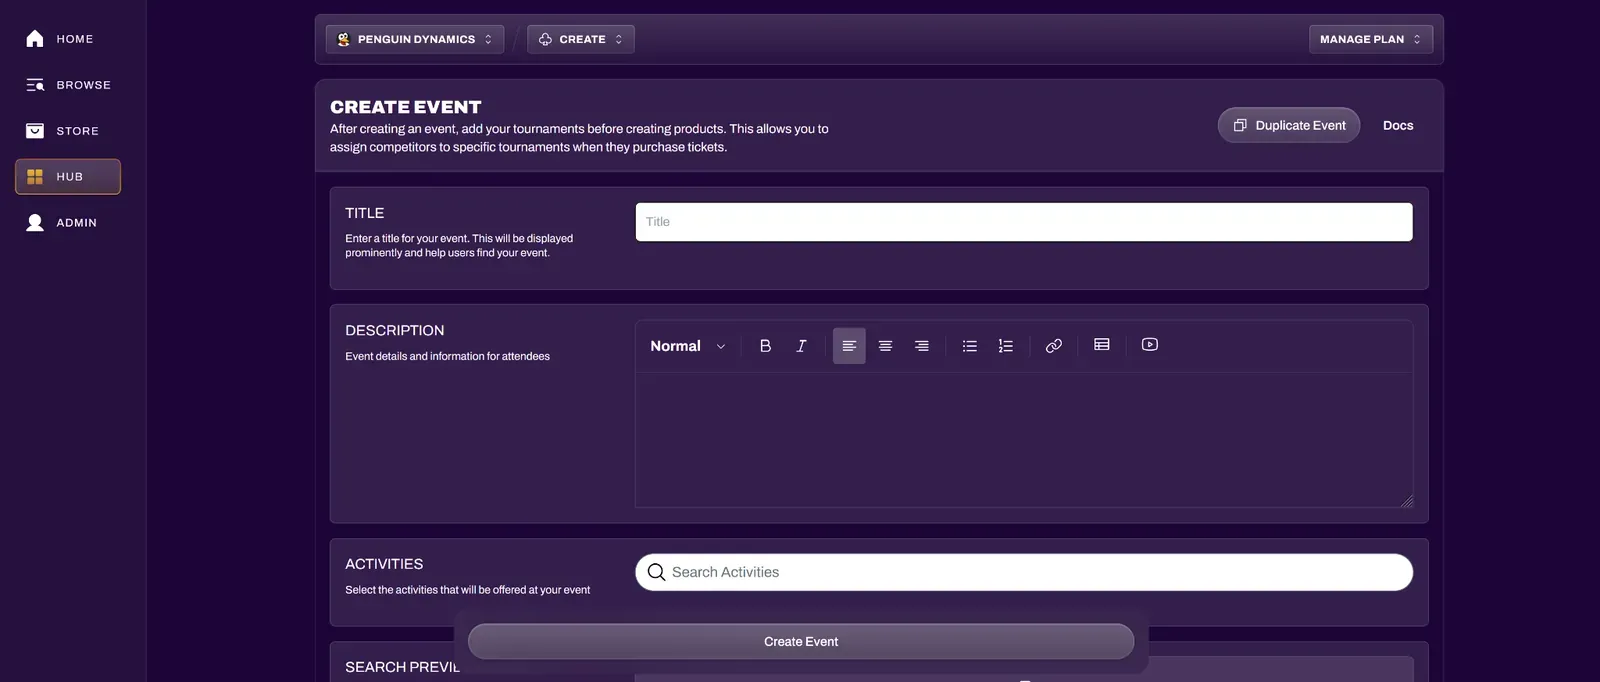Click the magnifier icon in Activities search
This screenshot has width=1600, height=682.
tap(656, 572)
